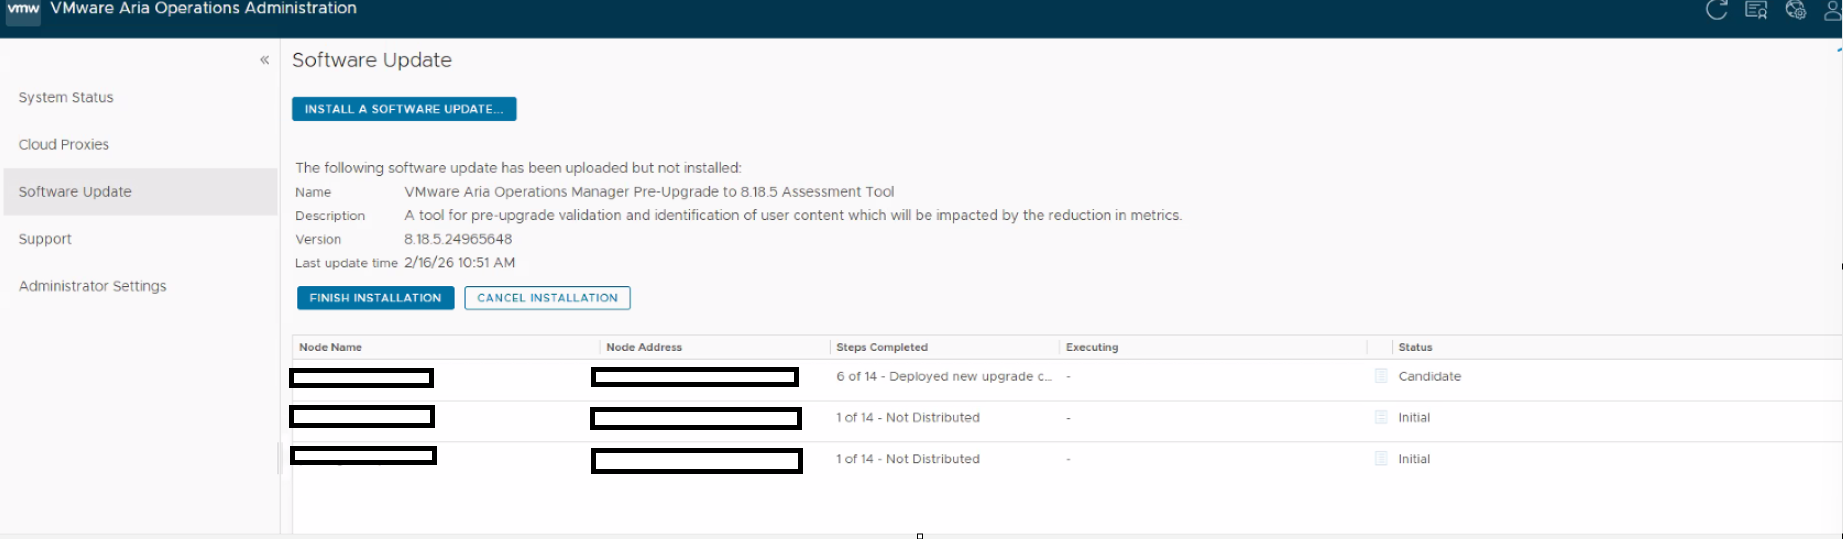1843x539 pixels.
Task: Click Finish Installation button
Action: pos(375,298)
